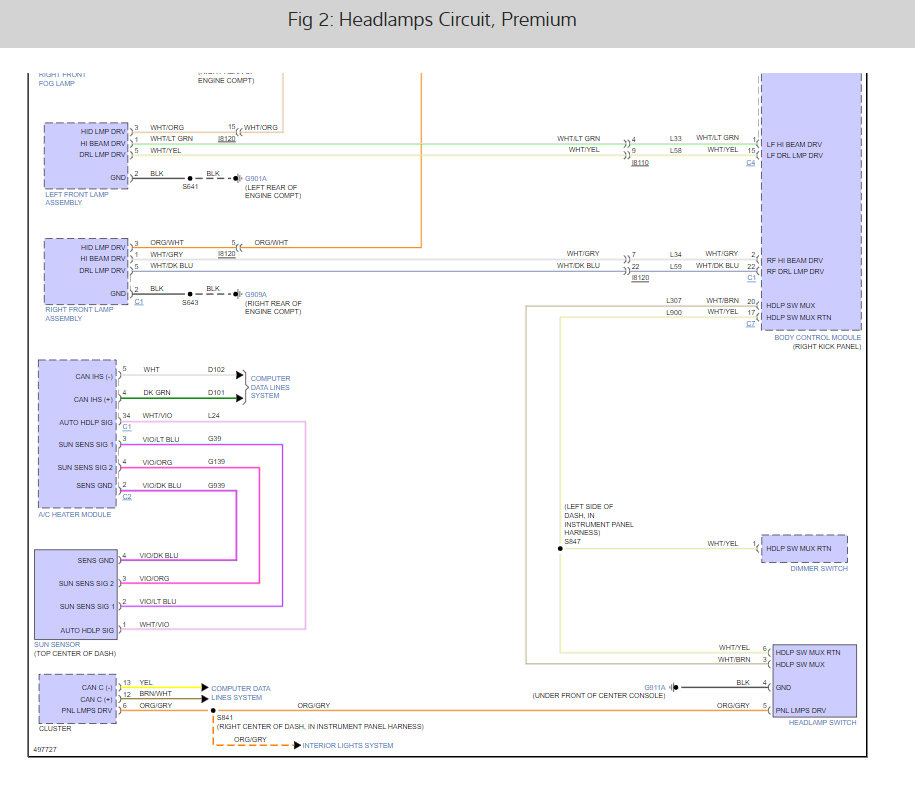This screenshot has height=786, width=915.
Task: Open the Headlamp Switch component link
Action: pyautogui.click(x=823, y=722)
